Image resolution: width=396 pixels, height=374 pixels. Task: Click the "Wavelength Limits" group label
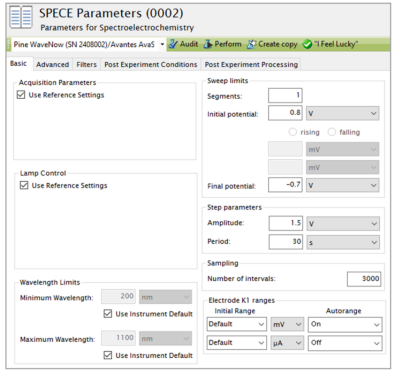[x=50, y=282]
